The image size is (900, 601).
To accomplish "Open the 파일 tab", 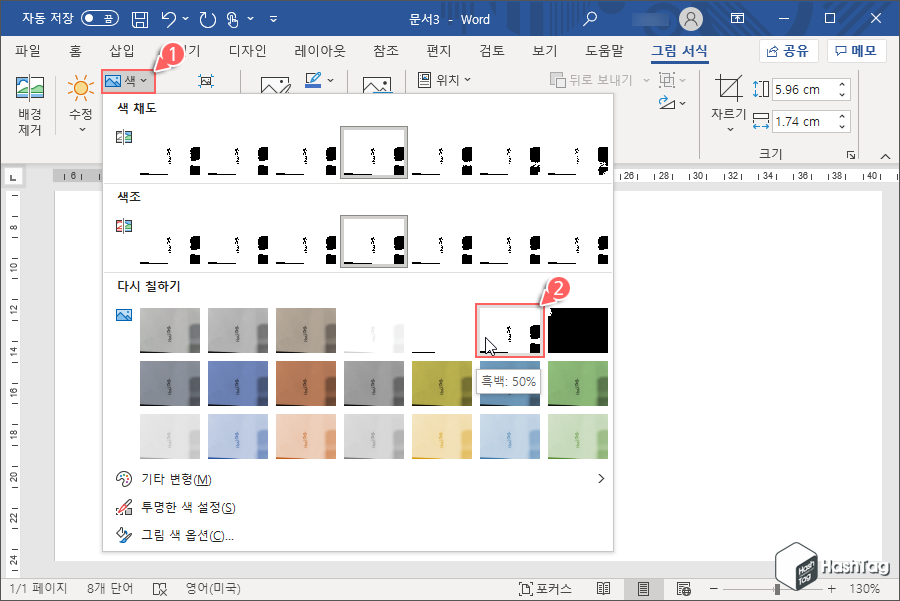I will [x=28, y=51].
